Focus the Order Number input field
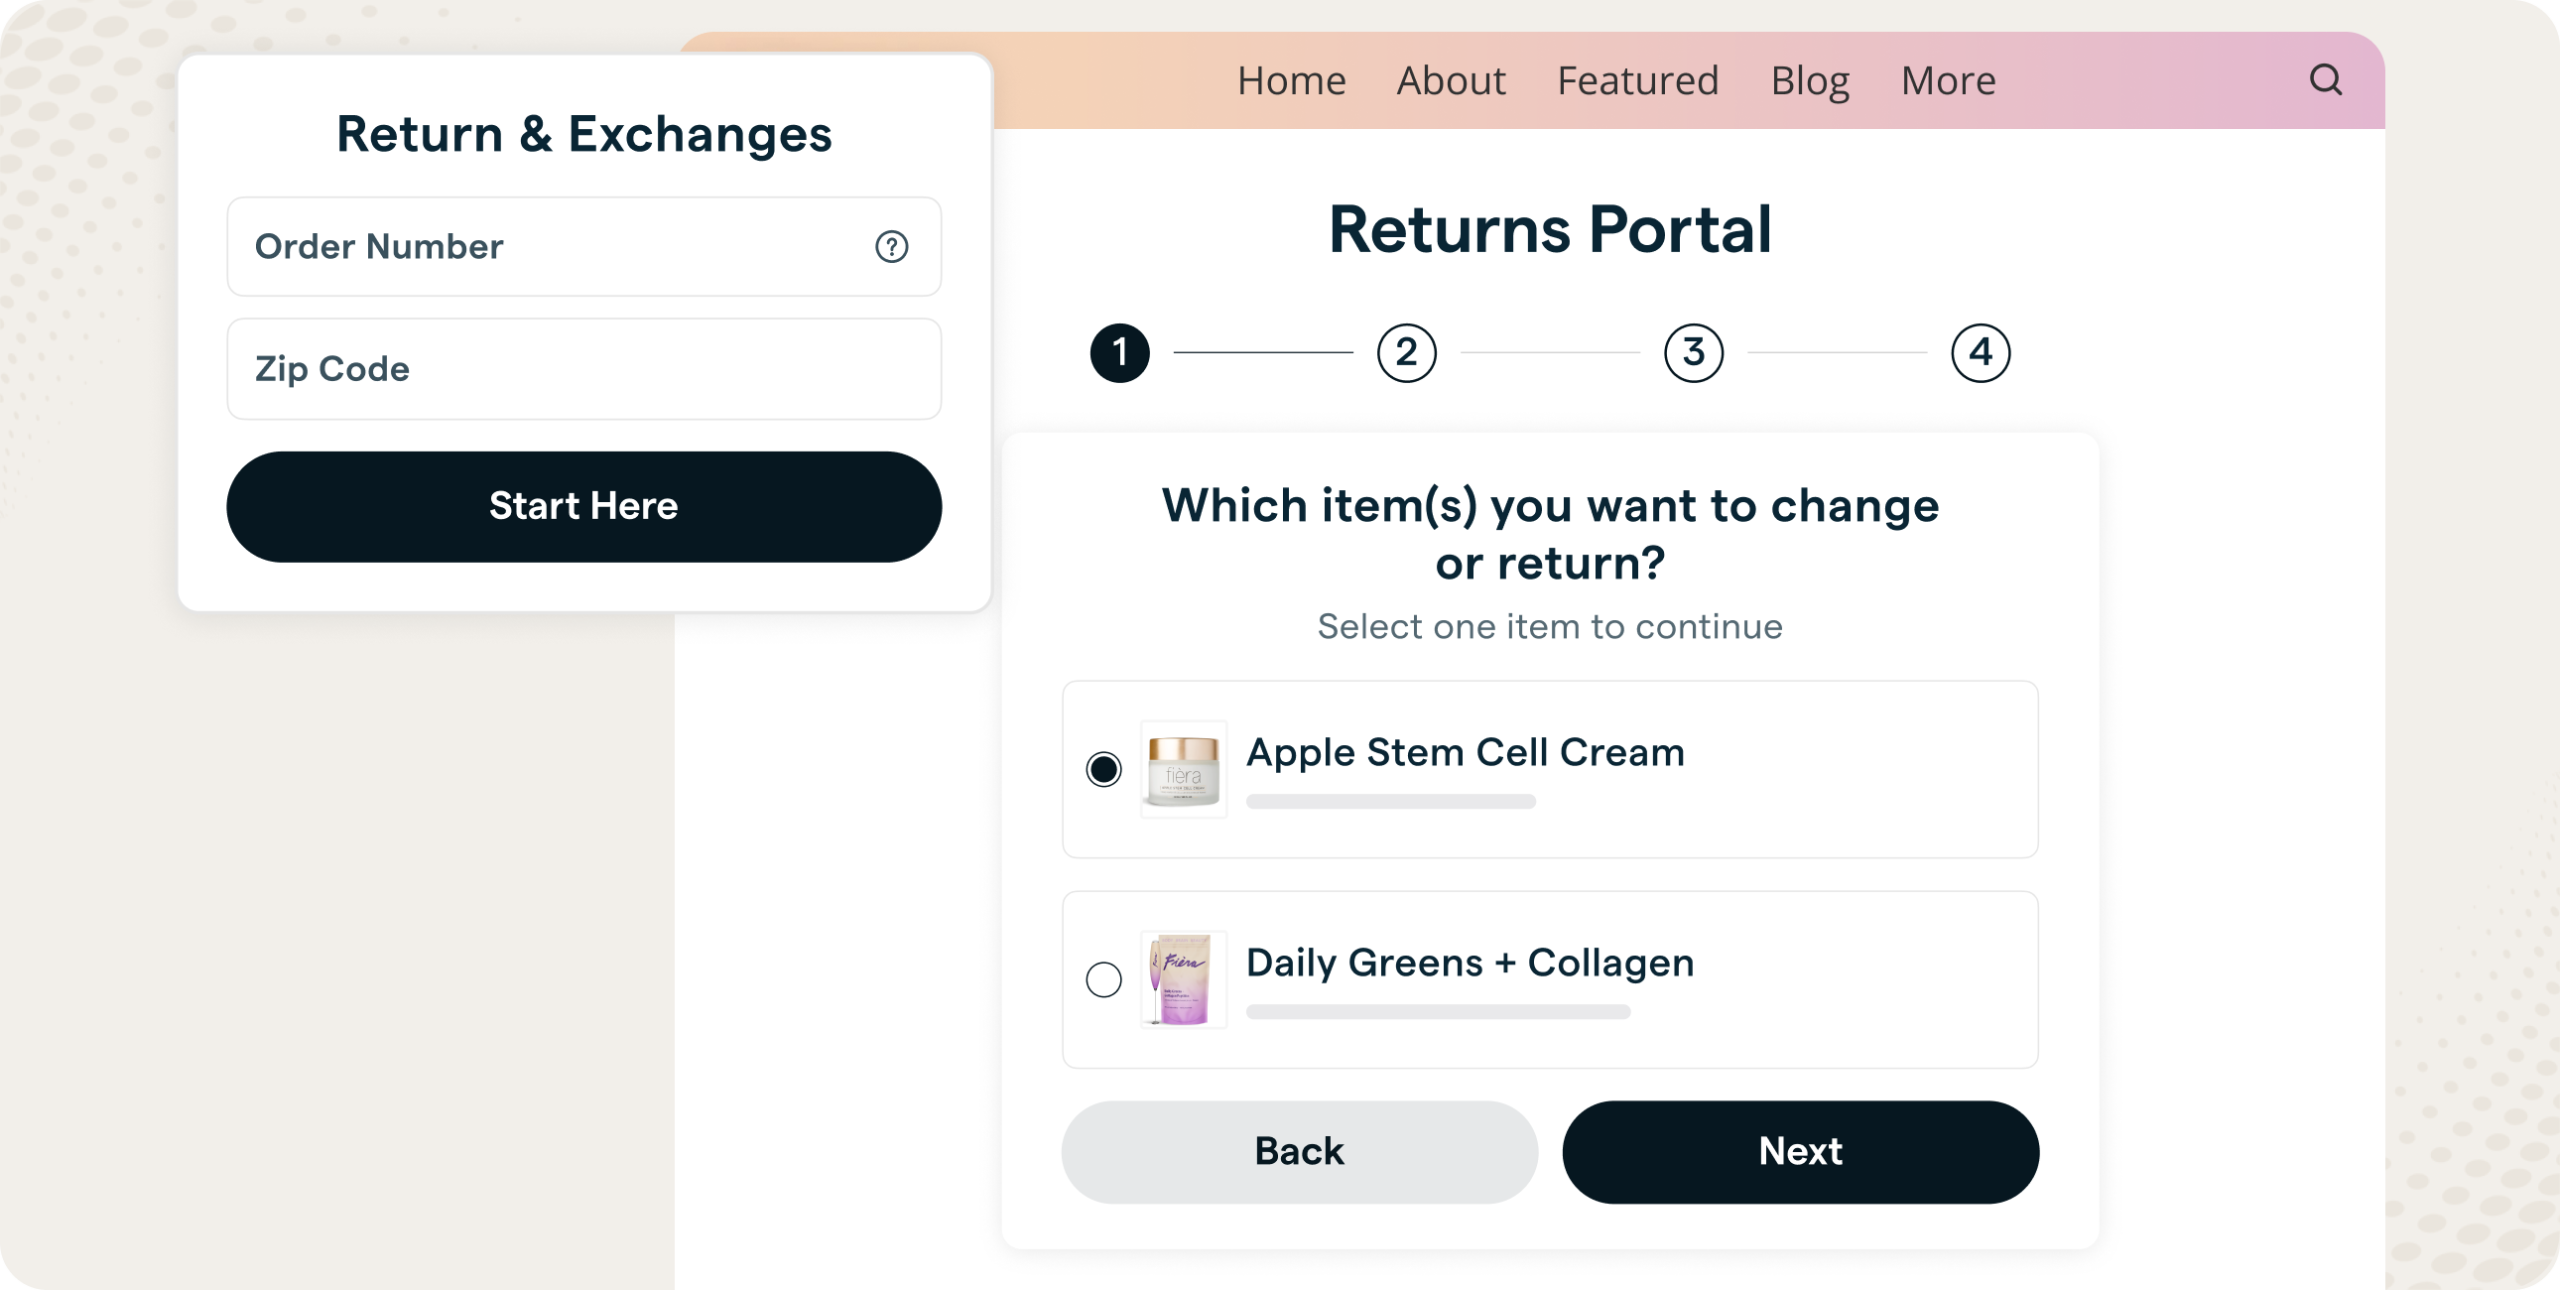 (x=550, y=247)
